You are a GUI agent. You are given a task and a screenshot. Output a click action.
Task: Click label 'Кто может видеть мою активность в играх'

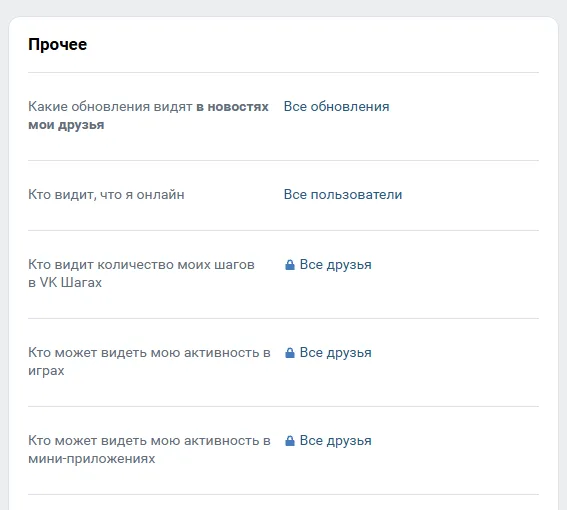pyautogui.click(x=149, y=361)
